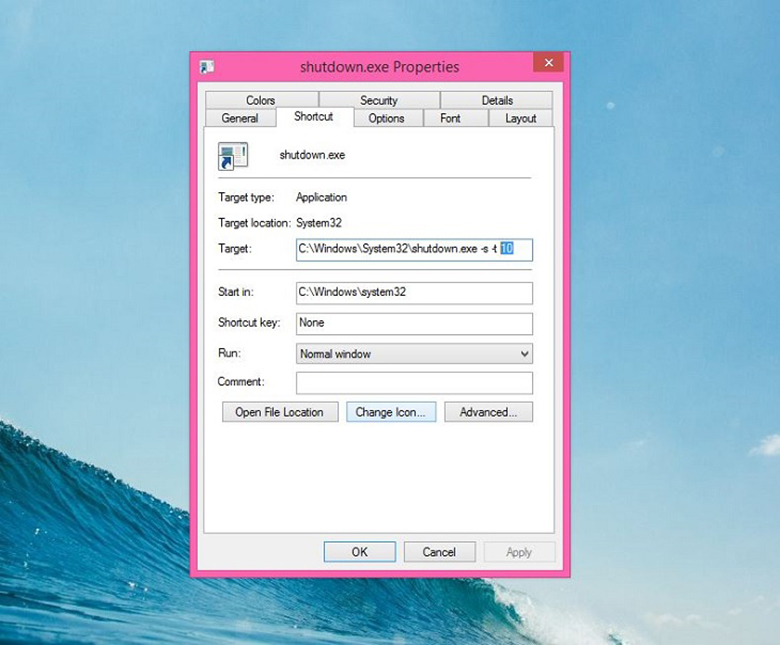Open the Options tab
The width and height of the screenshot is (780, 645).
[x=386, y=118]
